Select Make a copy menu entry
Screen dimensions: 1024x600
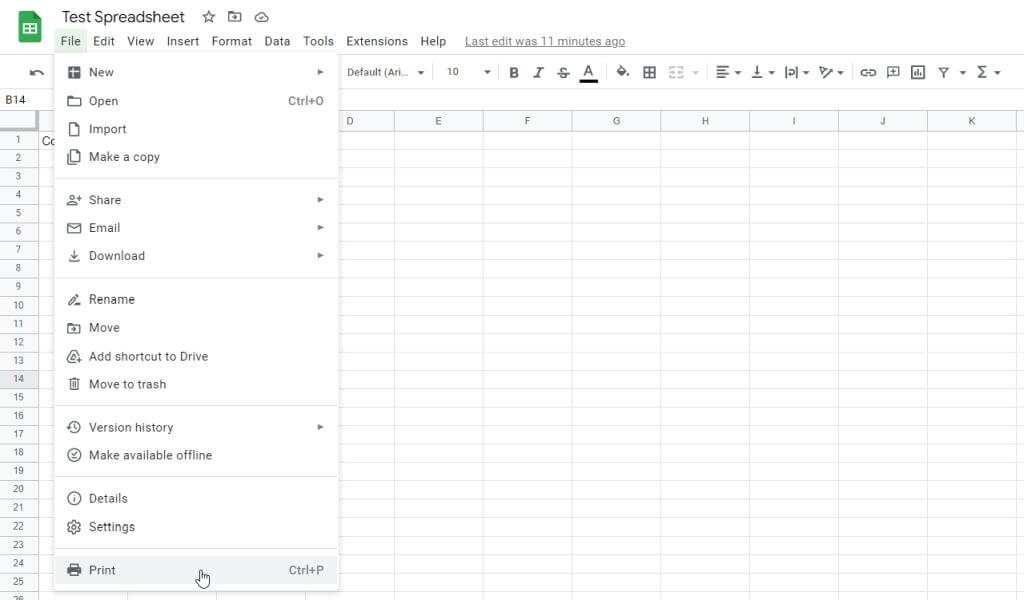(x=196, y=157)
